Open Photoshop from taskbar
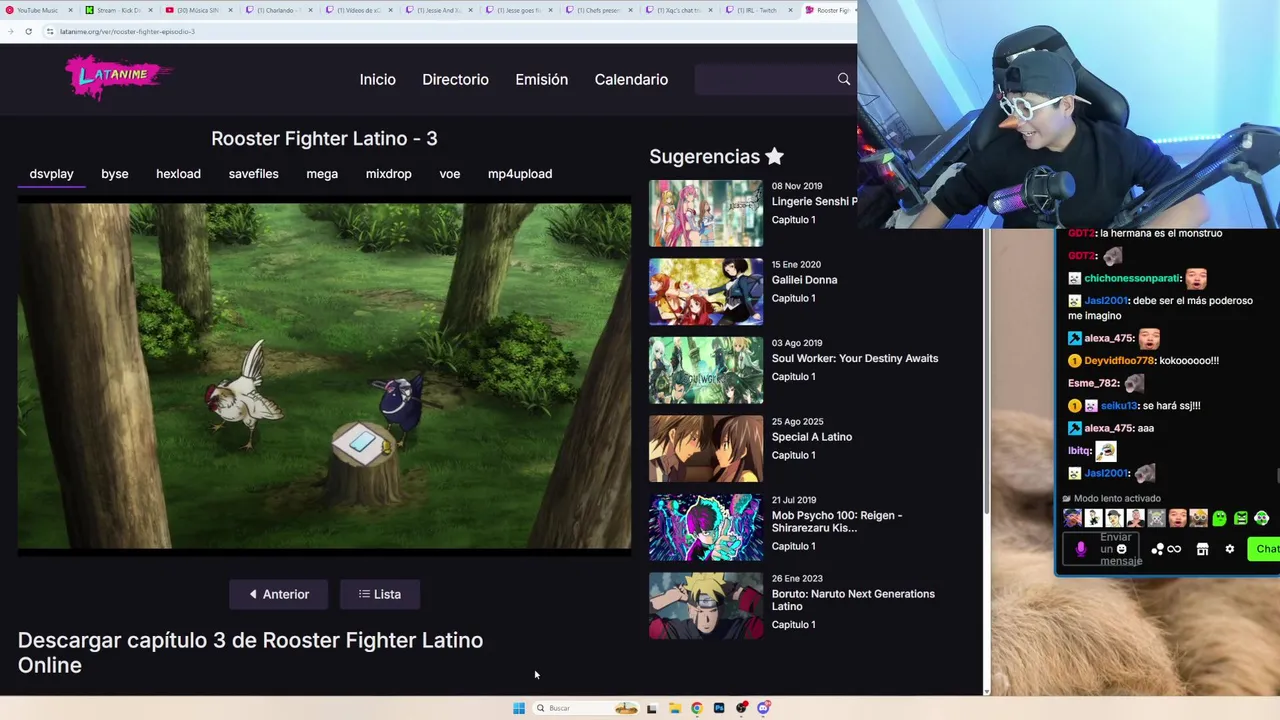Viewport: 1280px width, 720px height. 719,708
